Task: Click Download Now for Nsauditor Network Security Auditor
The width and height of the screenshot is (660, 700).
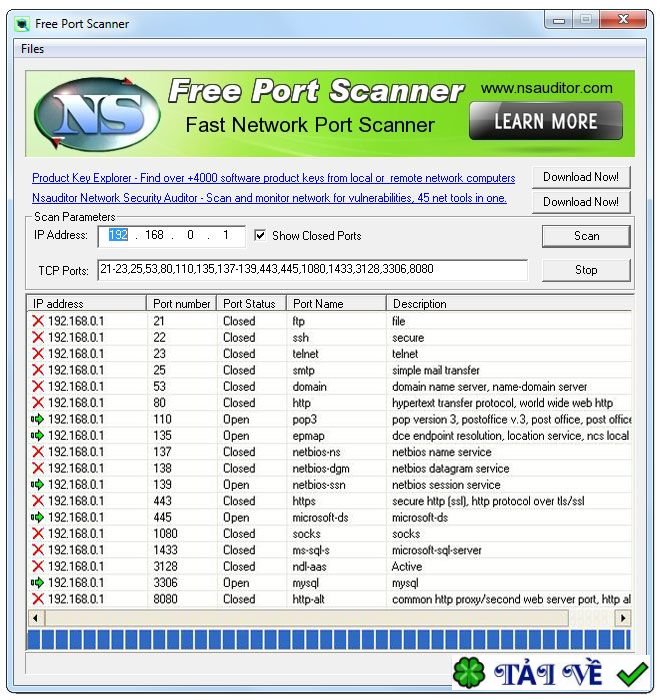Action: (581, 202)
